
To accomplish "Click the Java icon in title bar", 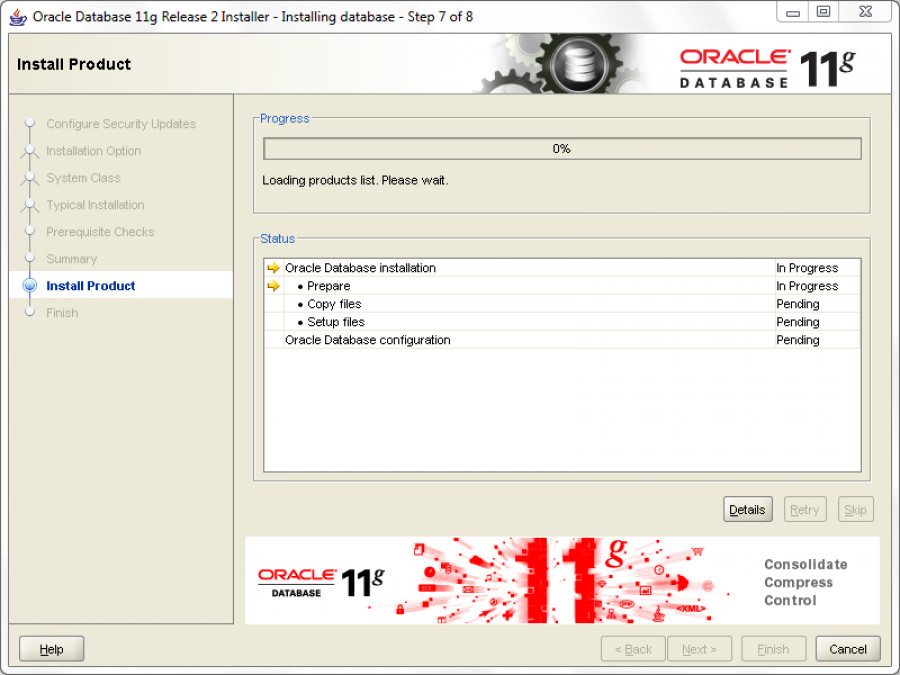I will coord(18,16).
